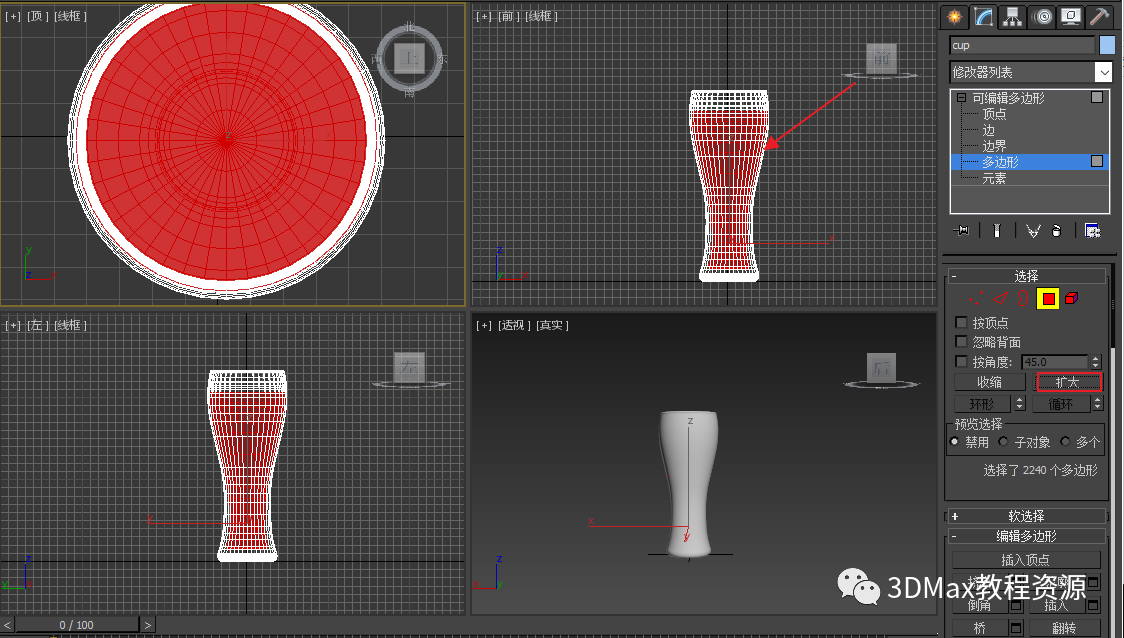Open the [真实] shading menu
Screen dimensions: 1124x638
coord(552,325)
